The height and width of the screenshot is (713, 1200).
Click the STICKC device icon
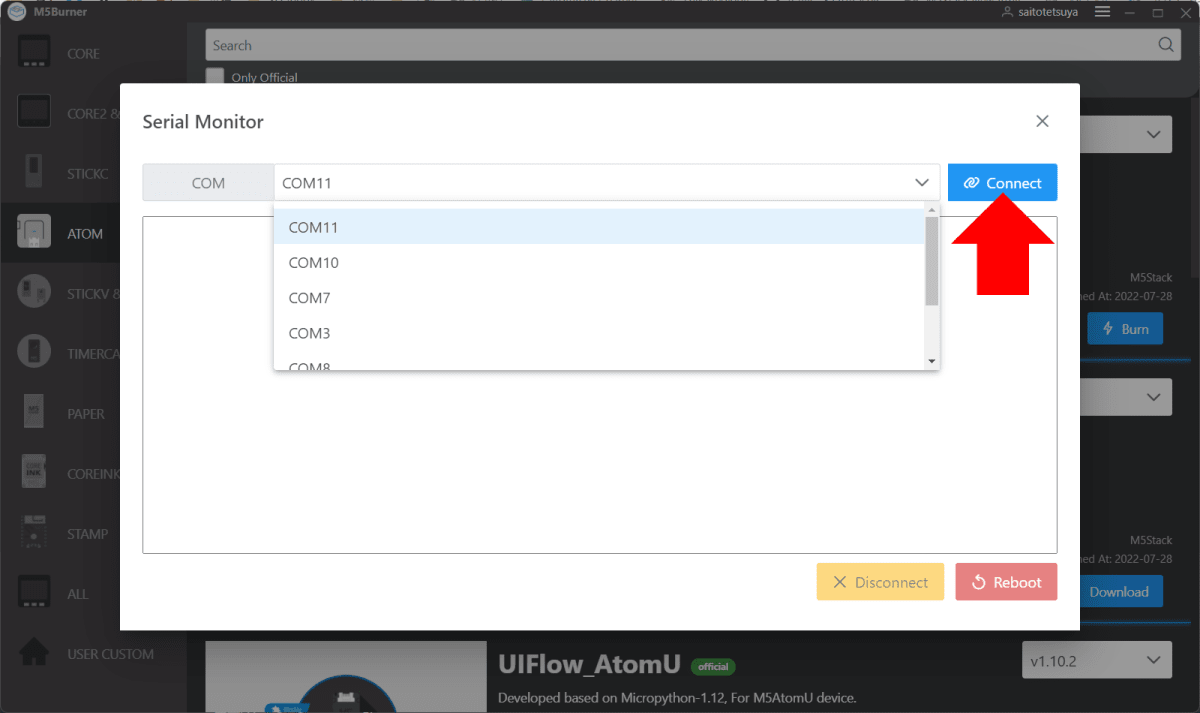pyautogui.click(x=34, y=171)
